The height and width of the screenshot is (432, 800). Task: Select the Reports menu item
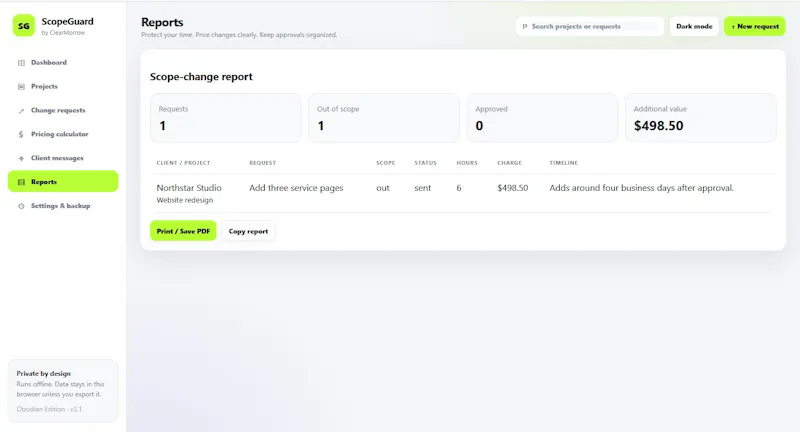pos(63,182)
